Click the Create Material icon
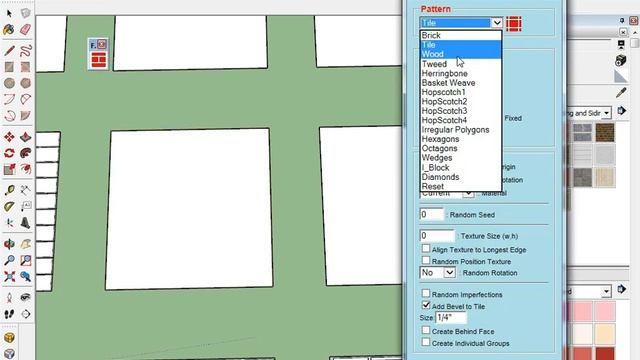Image resolution: width=640 pixels, height=360 pixels. pyautogui.click(x=620, y=60)
